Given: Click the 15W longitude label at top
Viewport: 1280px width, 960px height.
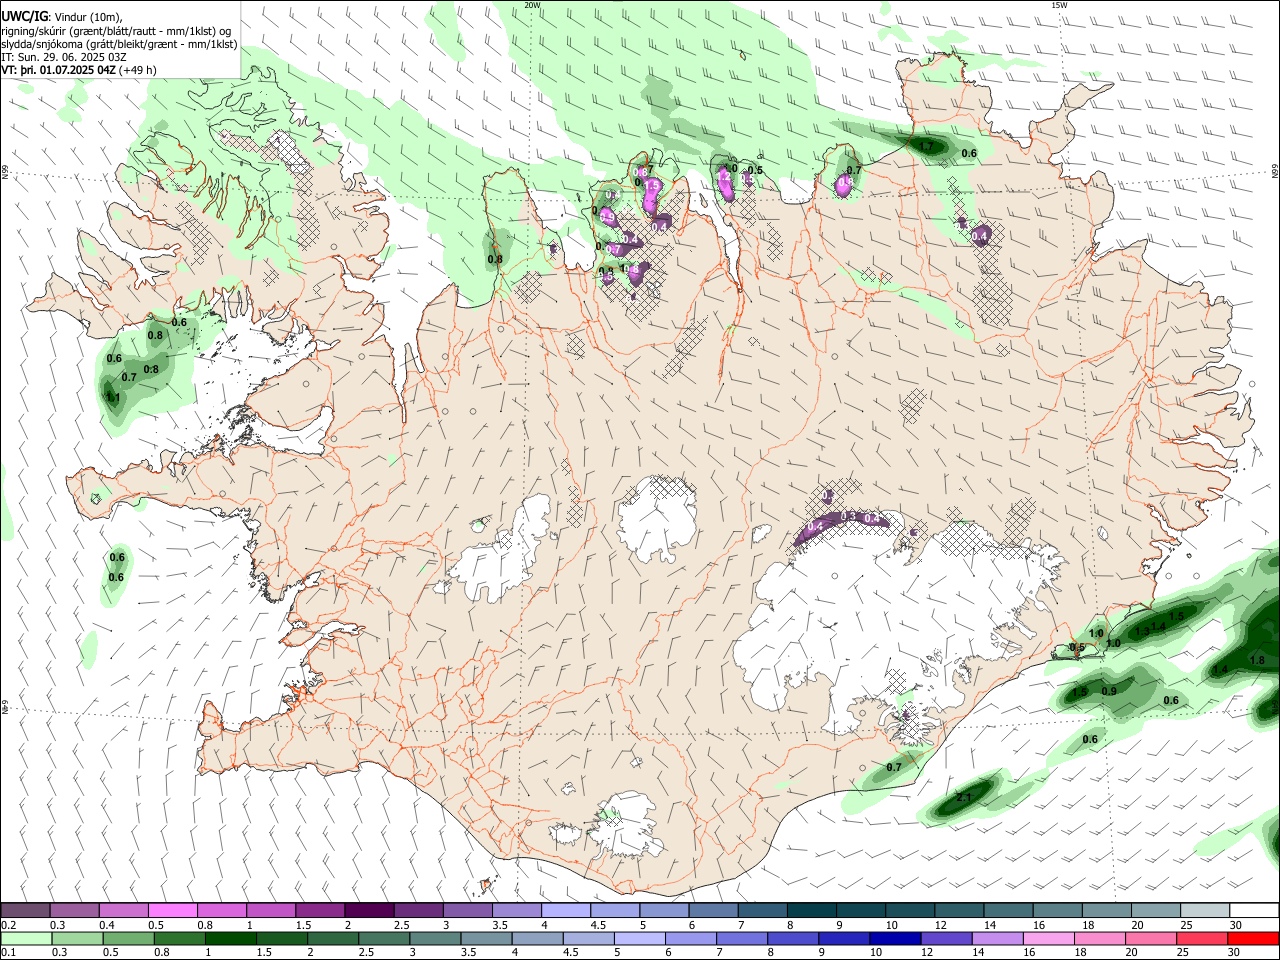Looking at the screenshot, I should [1059, 5].
